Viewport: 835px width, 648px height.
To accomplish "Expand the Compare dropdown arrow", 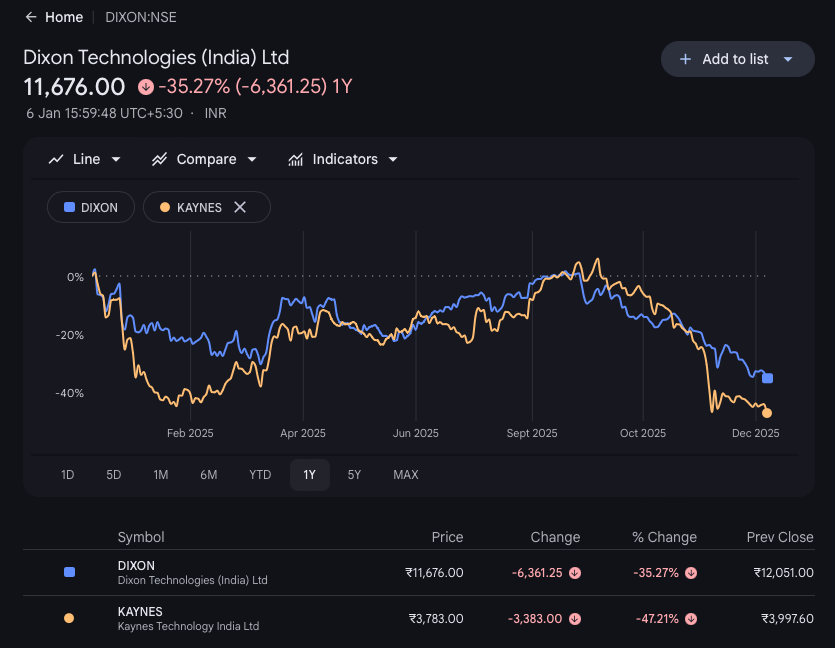I will tap(252, 159).
